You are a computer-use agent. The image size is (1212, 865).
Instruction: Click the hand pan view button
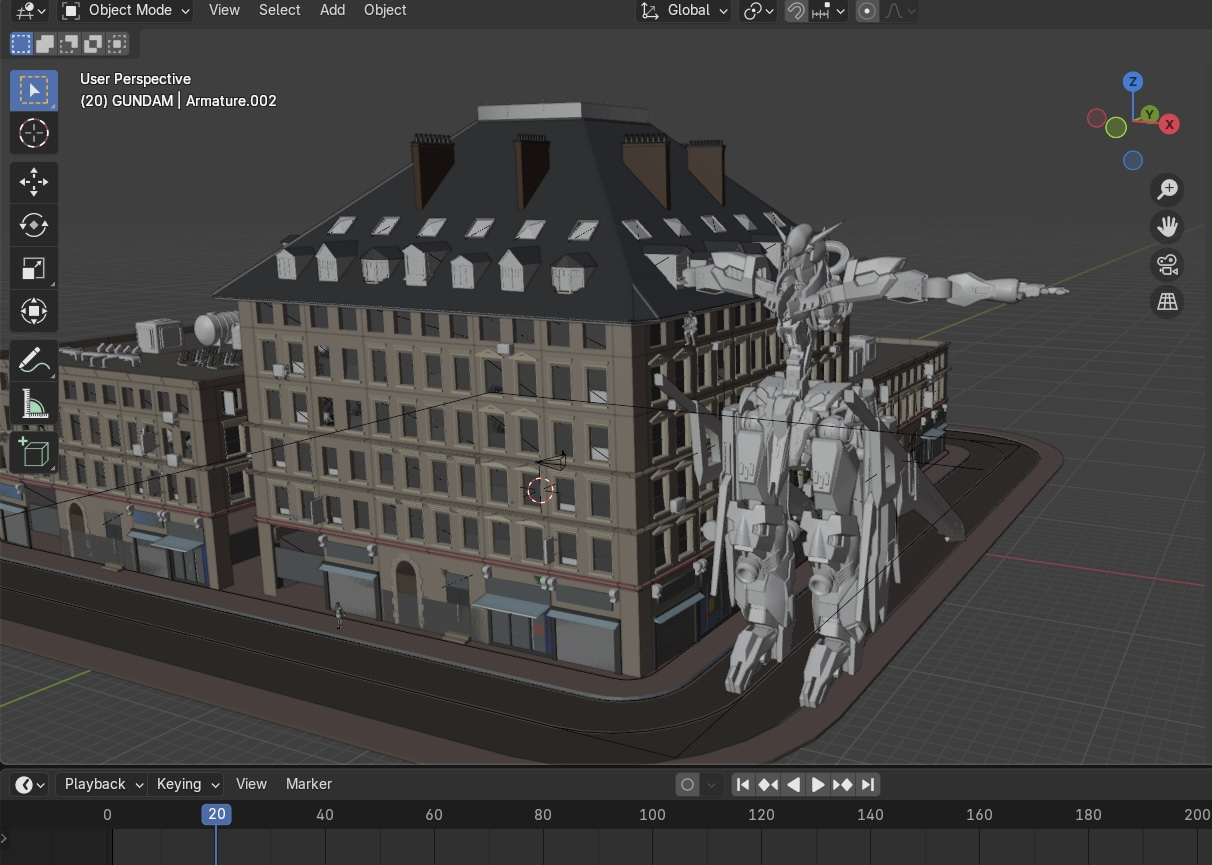pyautogui.click(x=1167, y=227)
